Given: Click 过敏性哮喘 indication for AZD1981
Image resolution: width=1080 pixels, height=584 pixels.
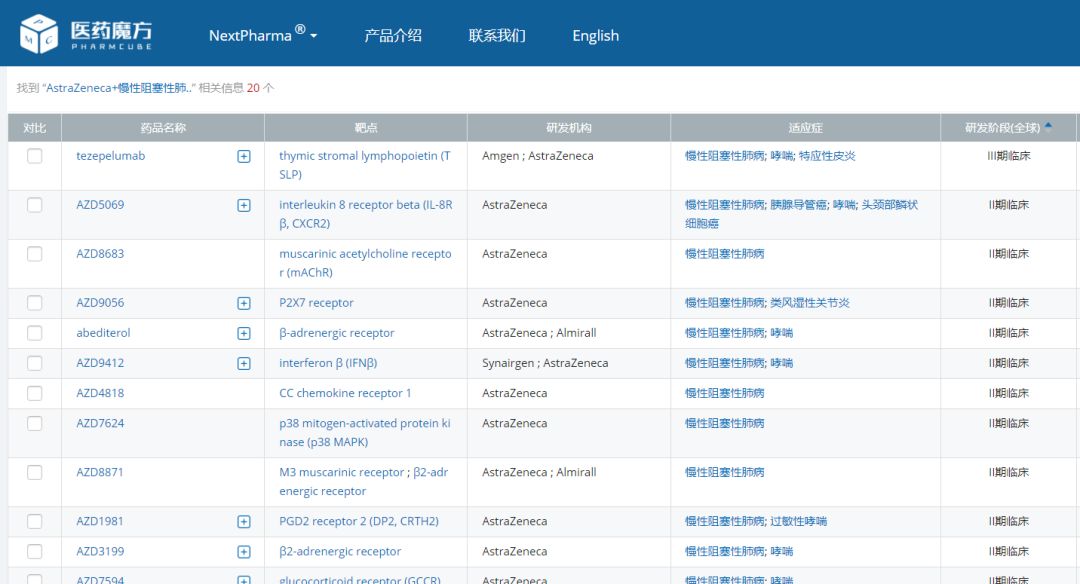Looking at the screenshot, I should pos(798,521).
